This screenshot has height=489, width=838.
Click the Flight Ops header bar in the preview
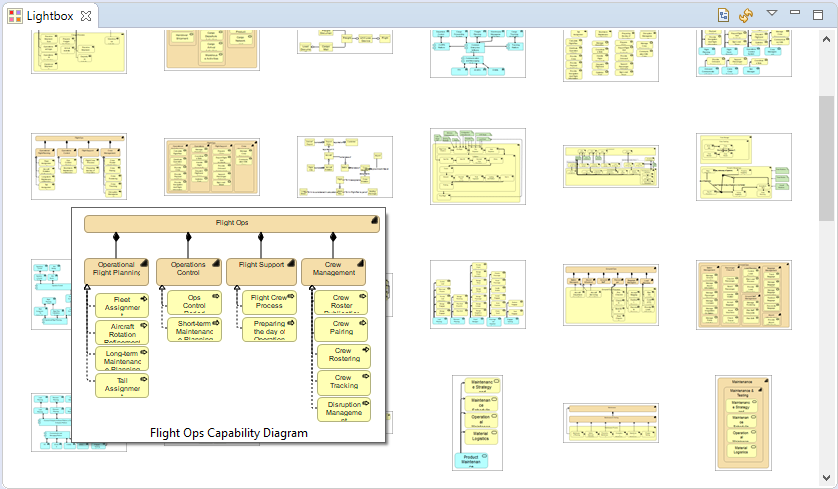(232, 223)
